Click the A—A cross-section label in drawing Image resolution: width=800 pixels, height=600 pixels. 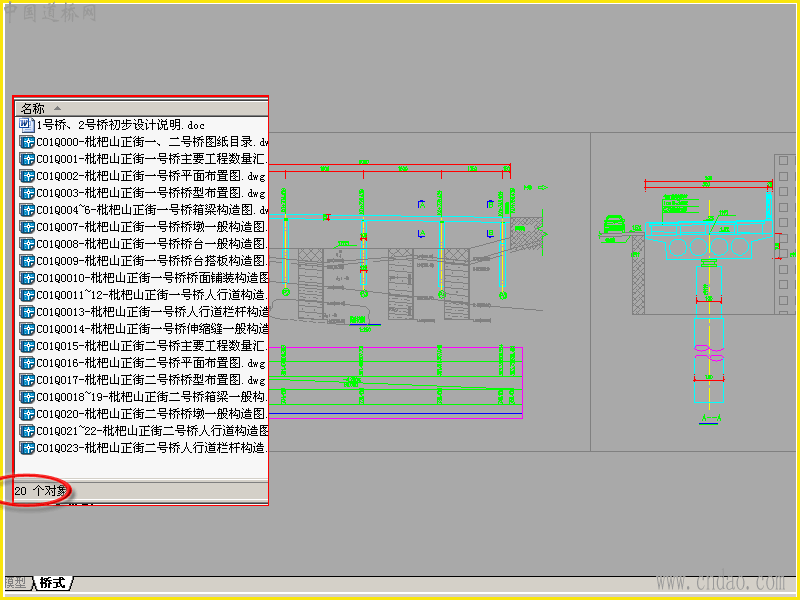[x=711, y=419]
